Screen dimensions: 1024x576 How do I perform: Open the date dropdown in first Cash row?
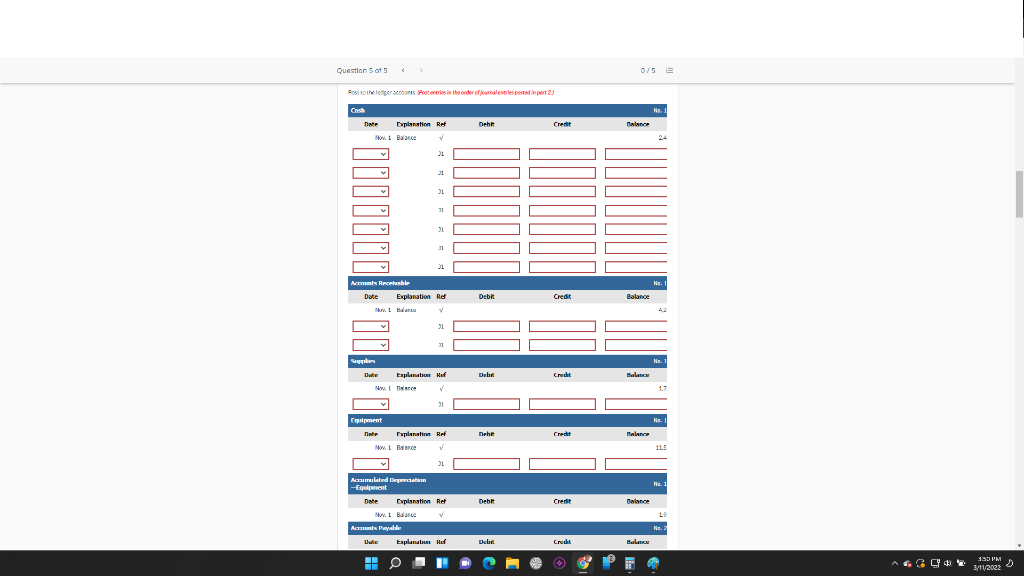point(370,154)
